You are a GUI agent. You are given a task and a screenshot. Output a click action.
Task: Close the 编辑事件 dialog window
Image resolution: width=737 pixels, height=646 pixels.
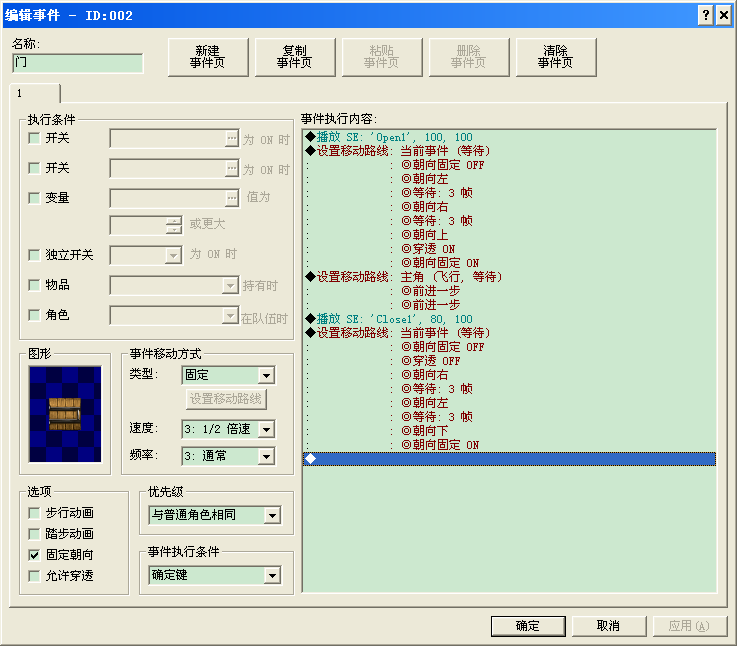tap(724, 16)
